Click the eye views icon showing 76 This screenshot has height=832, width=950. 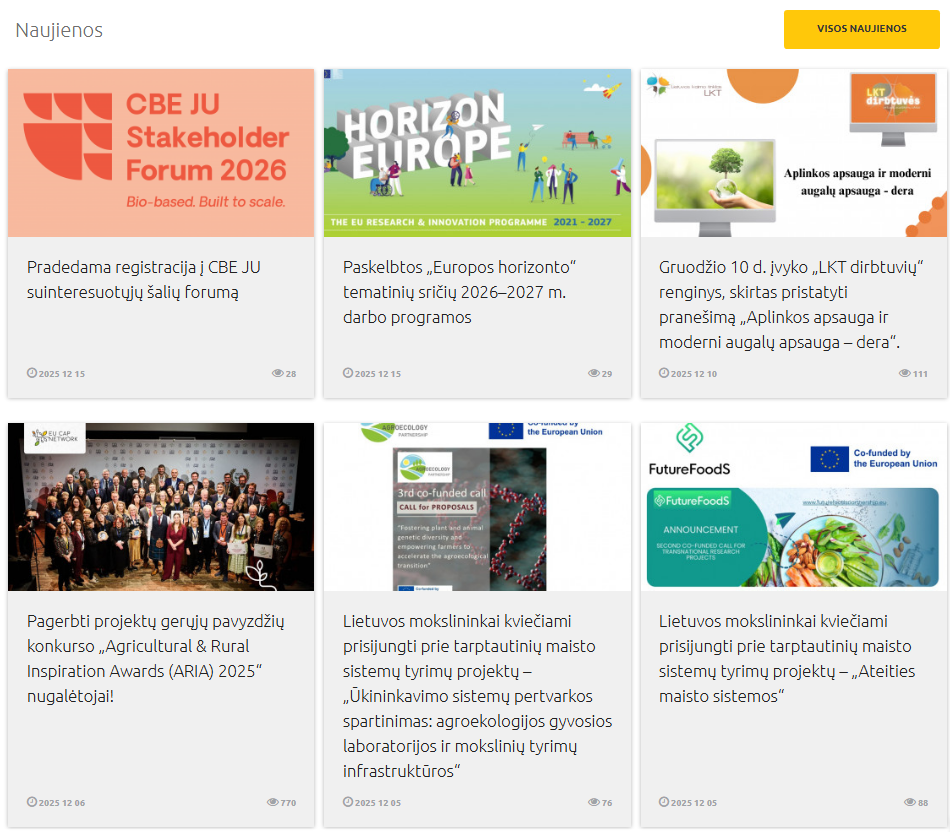[x=594, y=802]
